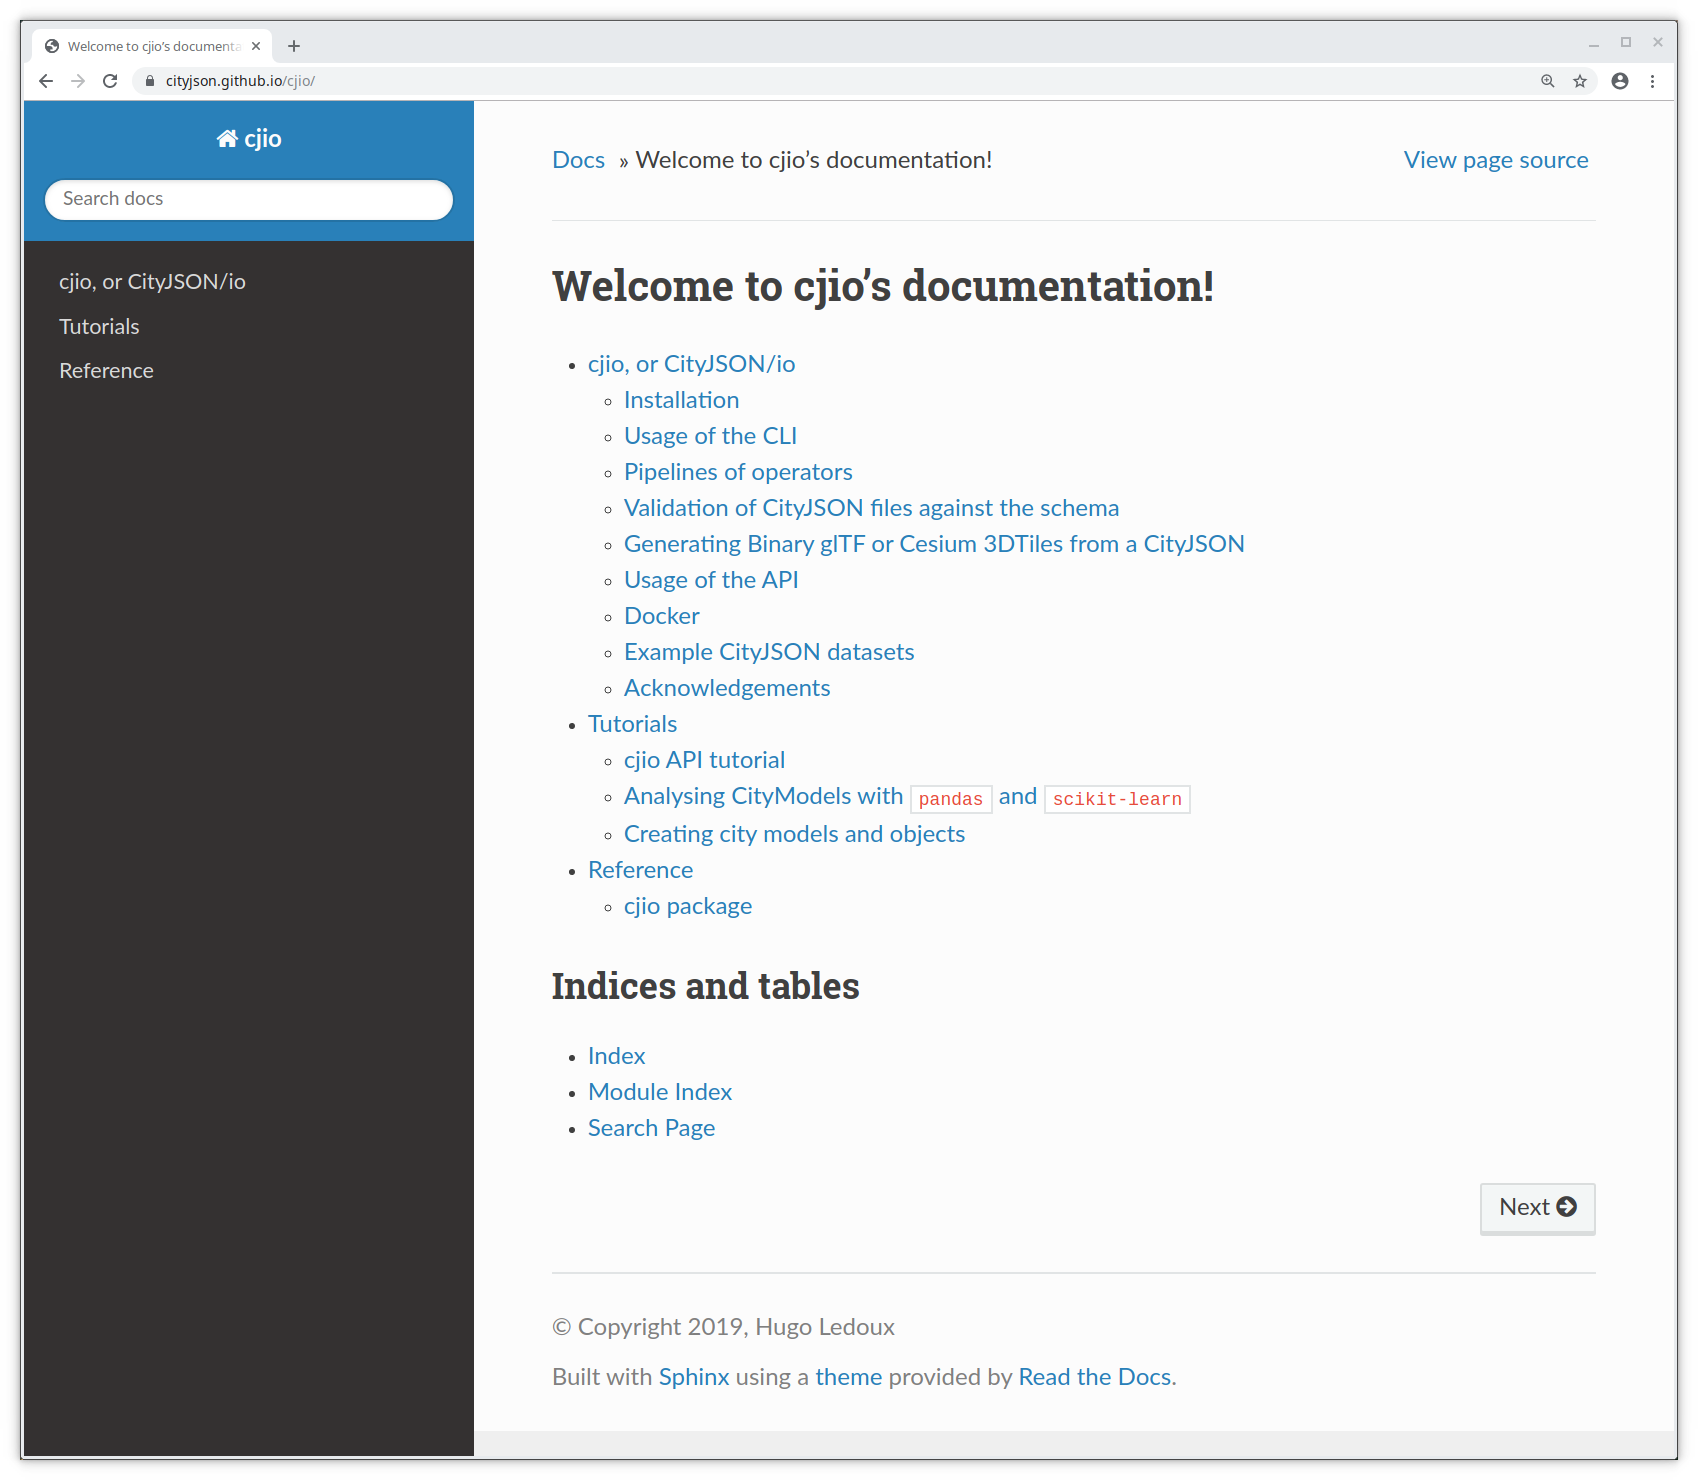
Task: Open the Reference link in the contents list
Action: [x=641, y=870]
